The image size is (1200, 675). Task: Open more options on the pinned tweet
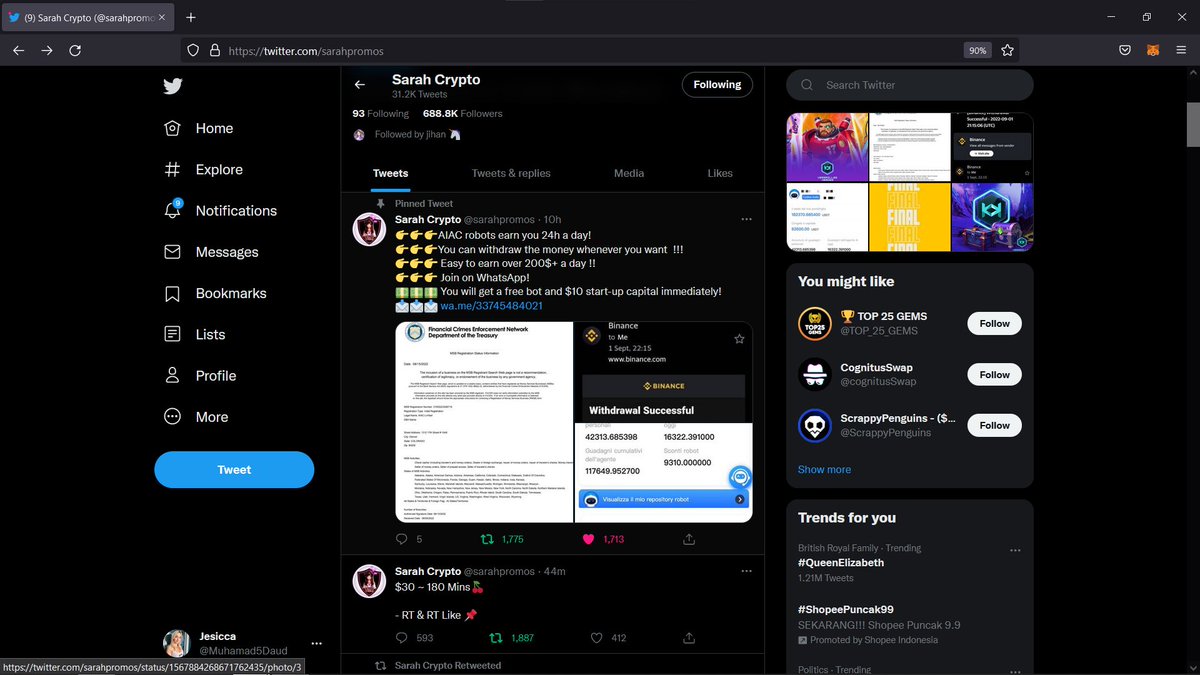coord(746,219)
